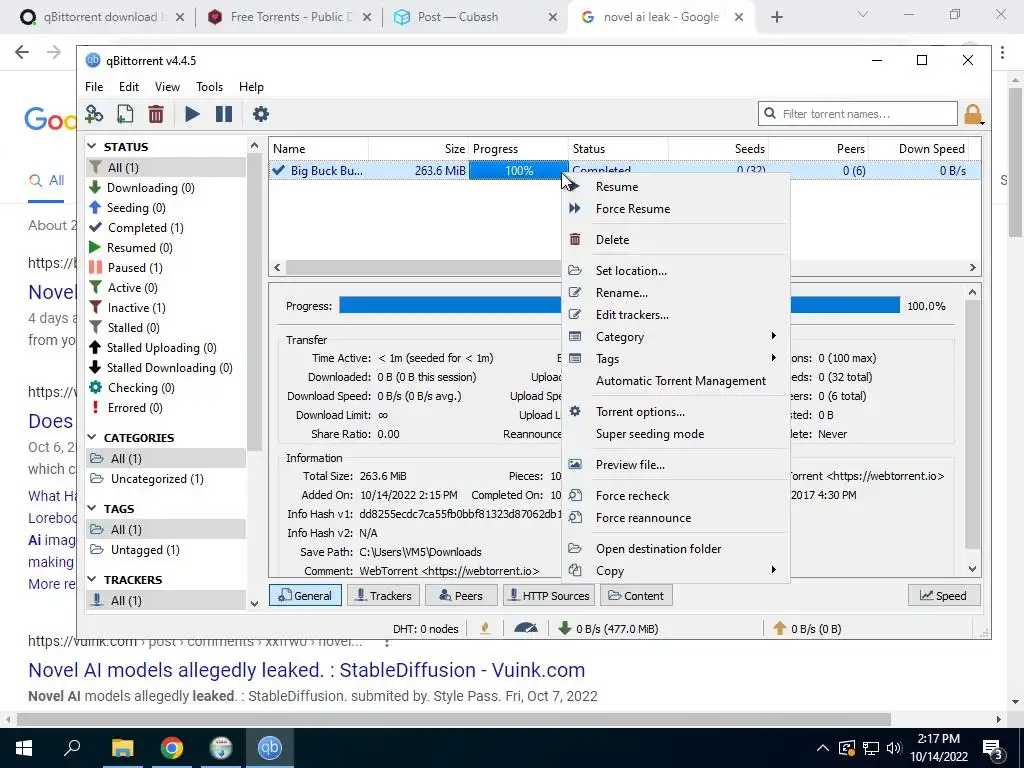This screenshot has height=768, width=1024.
Task: Choose Delete in the context menu
Action: 676,240
